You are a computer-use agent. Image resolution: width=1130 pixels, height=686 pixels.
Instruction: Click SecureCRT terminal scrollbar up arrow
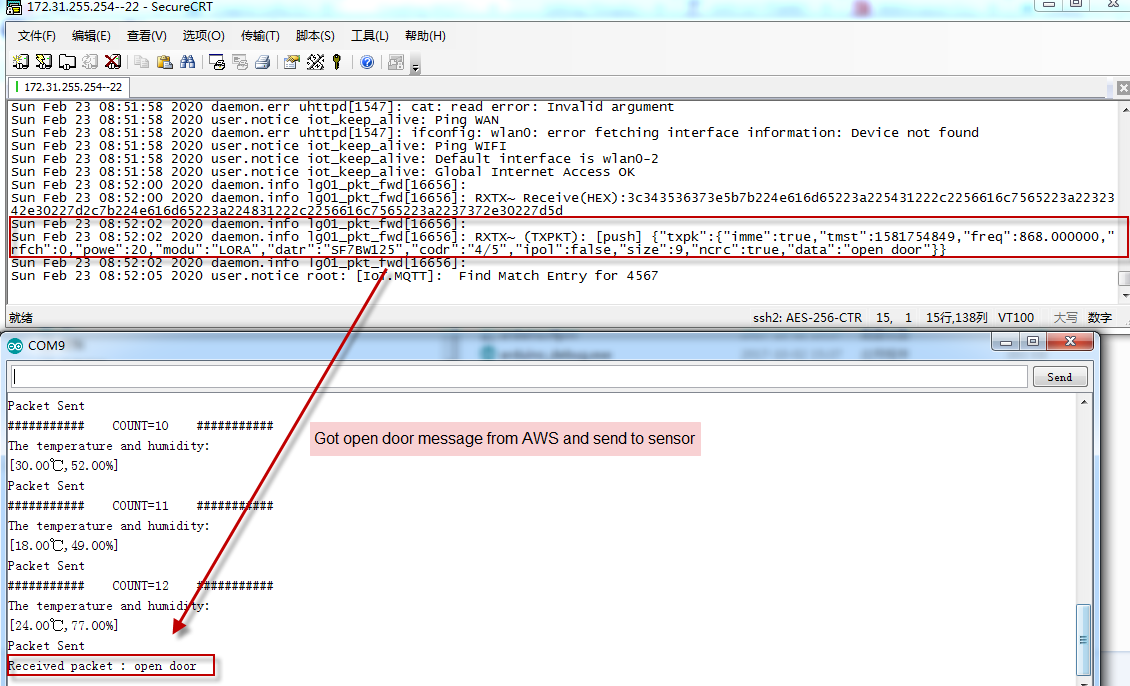pyautogui.click(x=1124, y=109)
